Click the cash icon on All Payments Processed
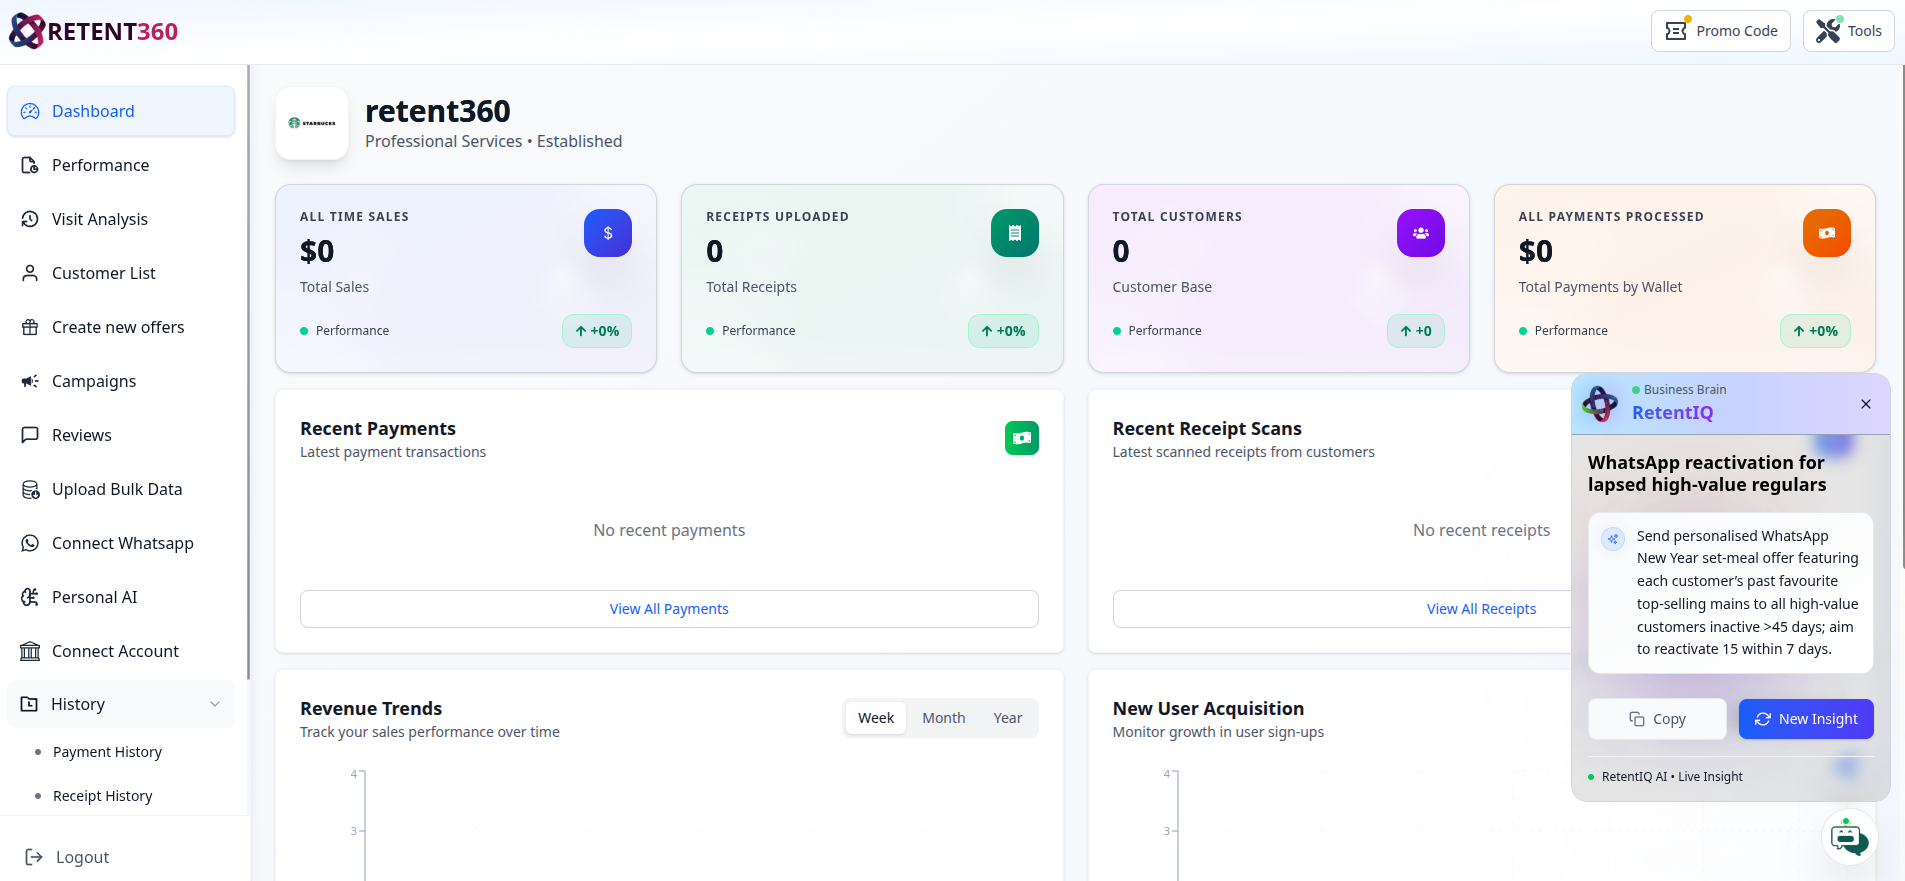The height and width of the screenshot is (881, 1905). [1827, 233]
